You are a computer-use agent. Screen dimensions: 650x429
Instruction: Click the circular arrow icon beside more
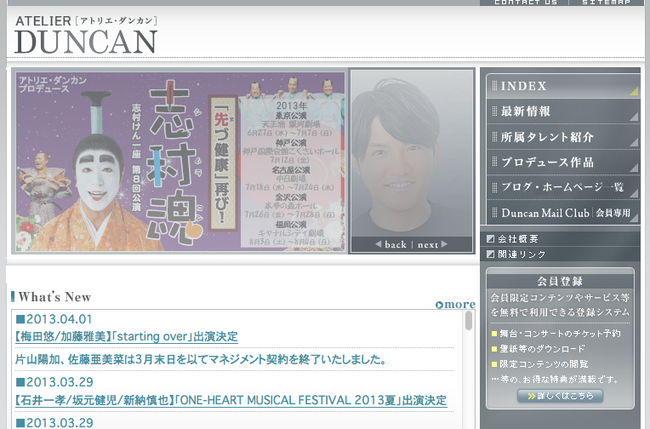click(439, 305)
